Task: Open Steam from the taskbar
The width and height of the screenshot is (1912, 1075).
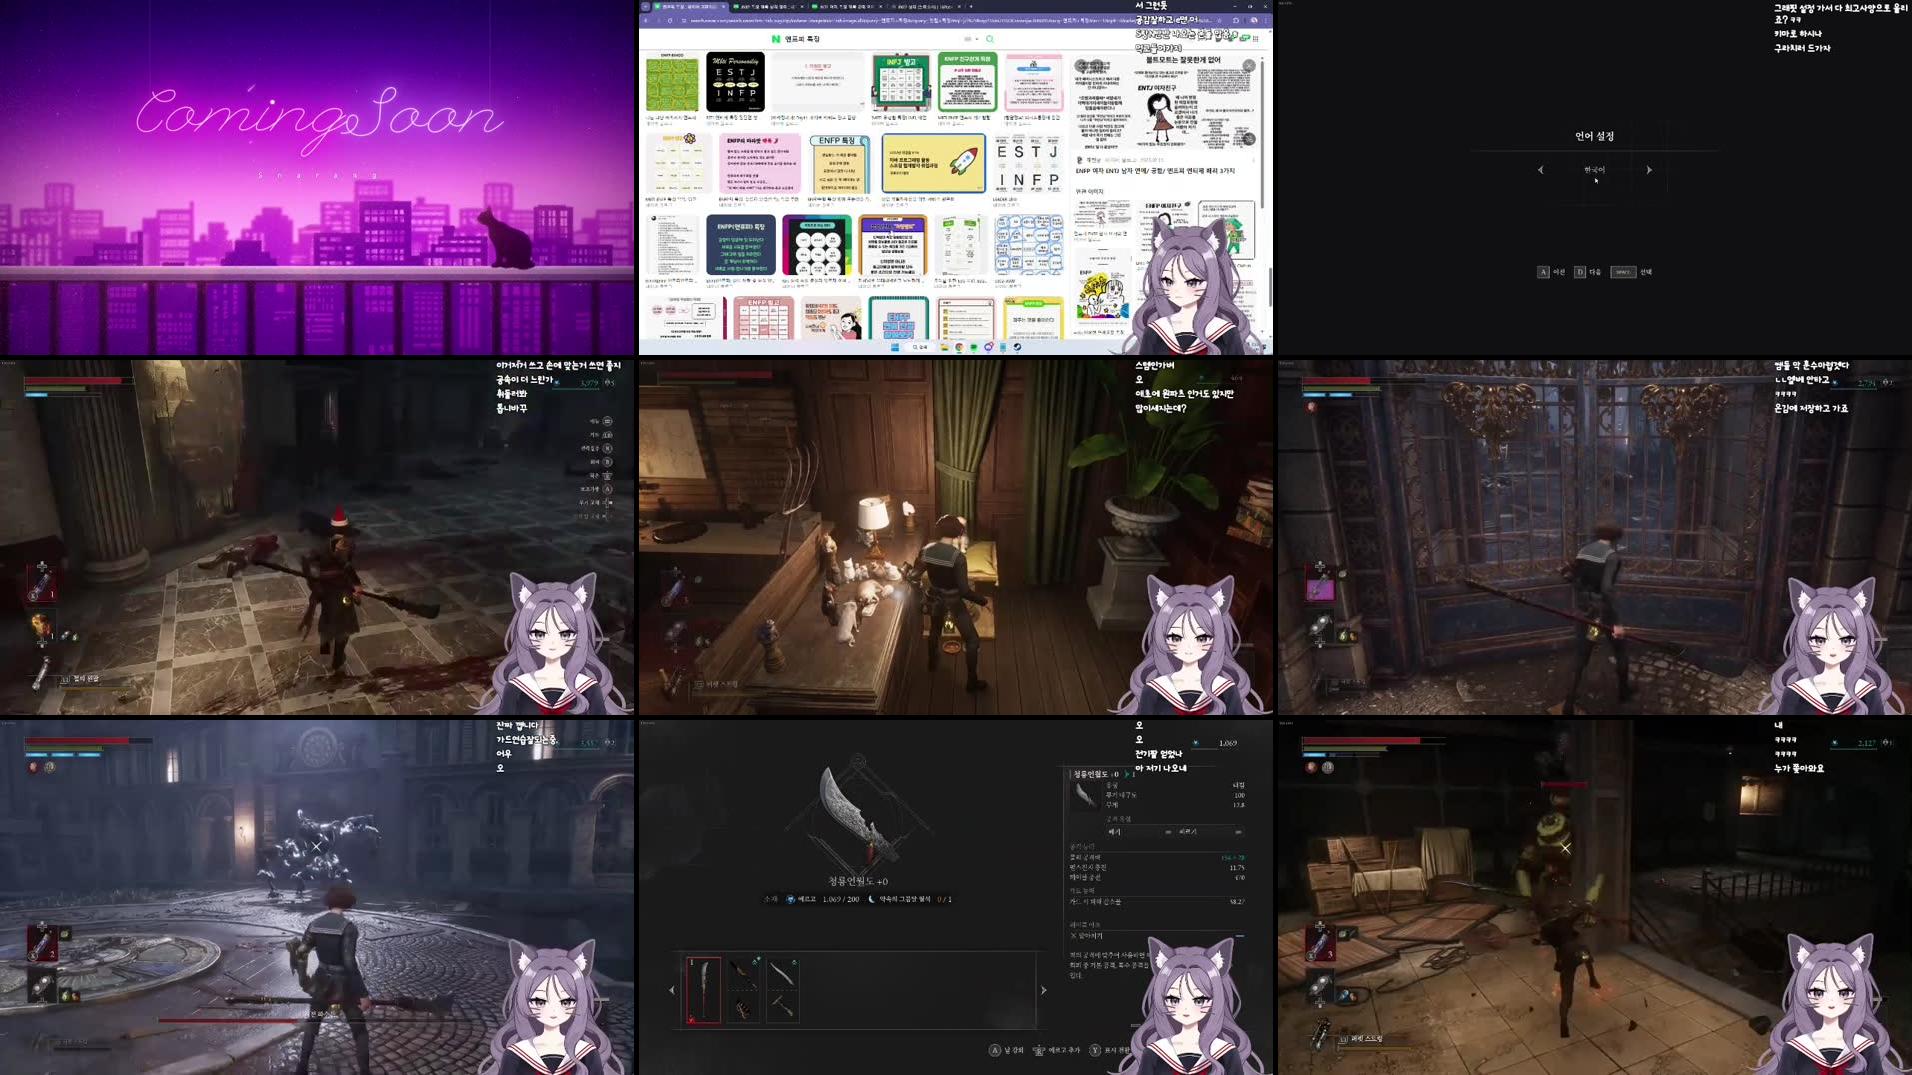Action: 1017,347
